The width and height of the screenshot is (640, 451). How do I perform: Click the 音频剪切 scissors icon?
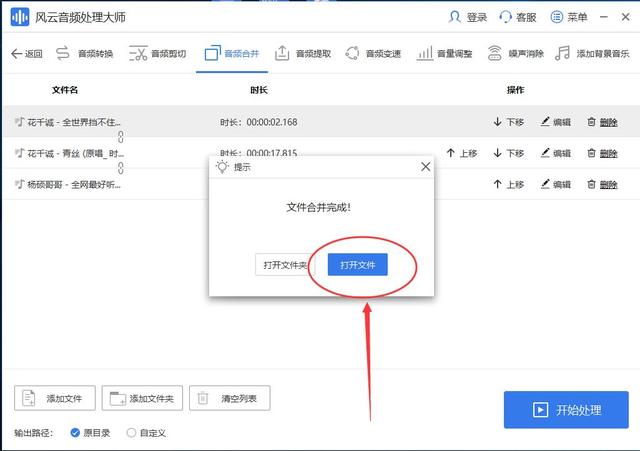point(138,53)
